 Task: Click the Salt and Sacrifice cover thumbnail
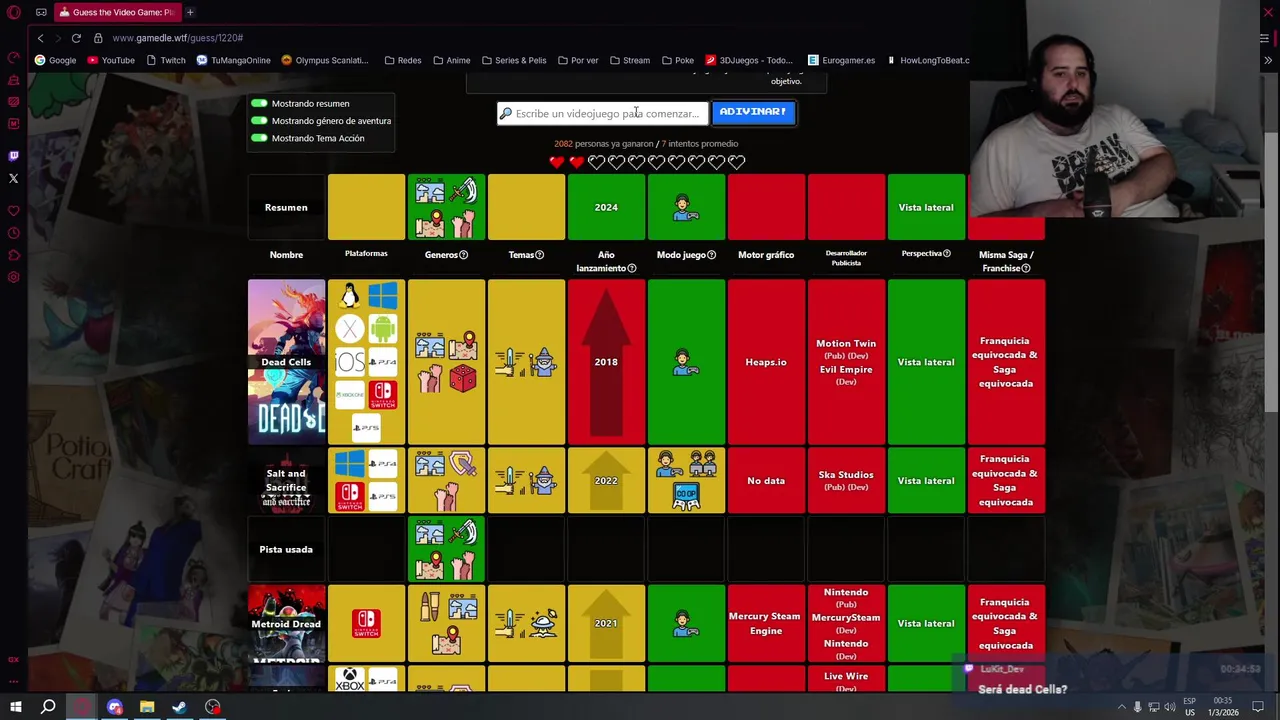pyautogui.click(x=286, y=481)
